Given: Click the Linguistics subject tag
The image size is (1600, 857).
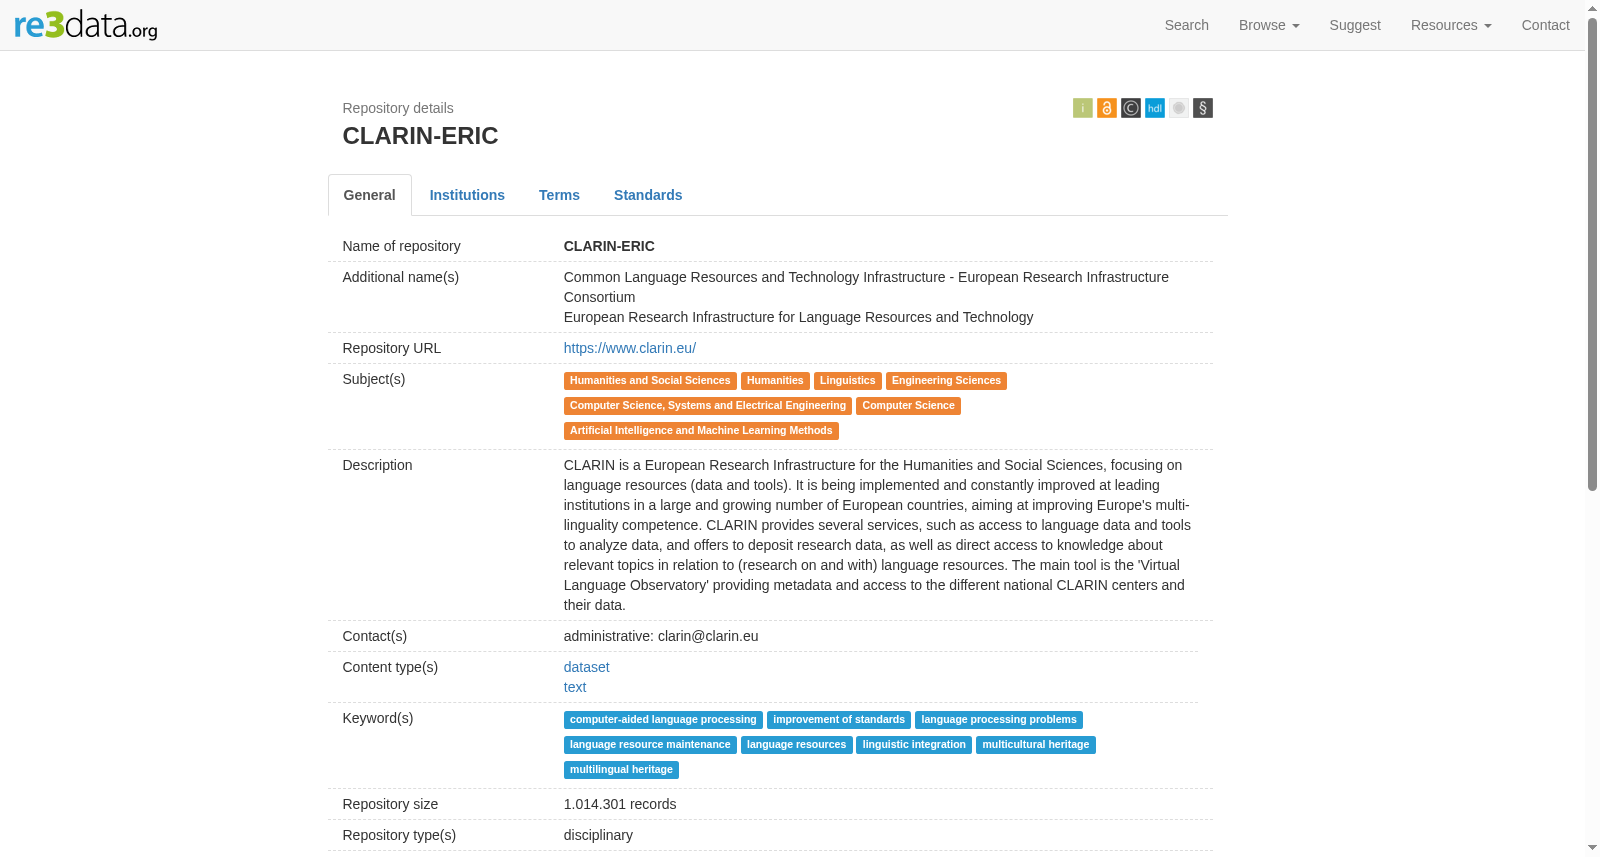Looking at the screenshot, I should 848,381.
